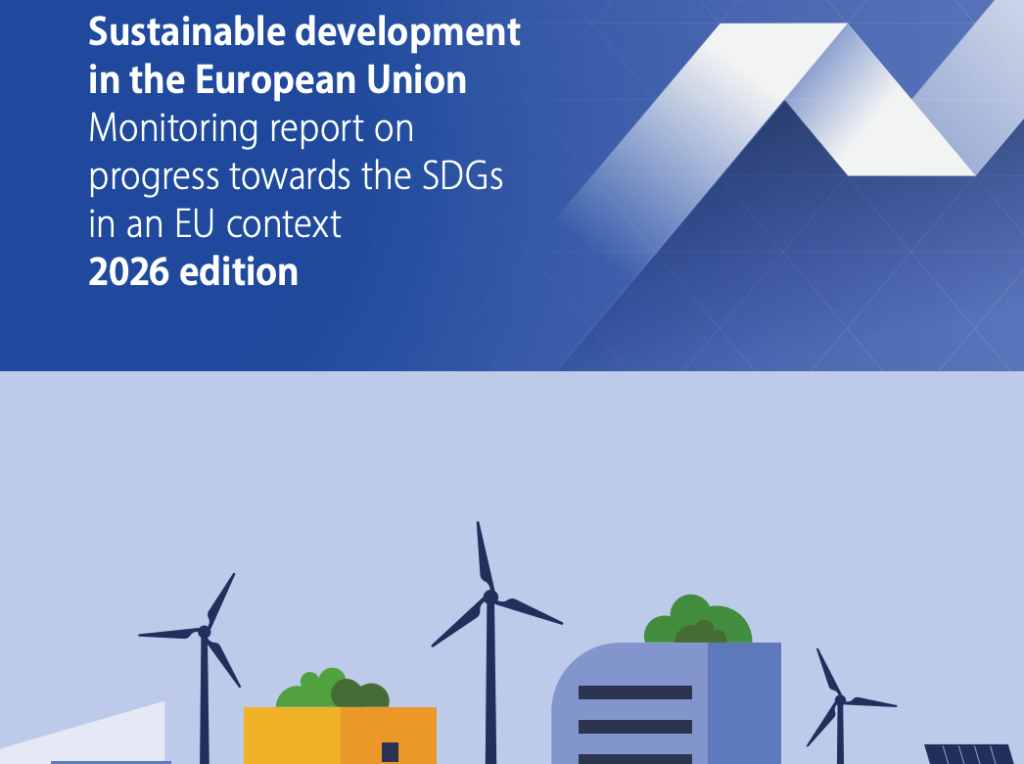The height and width of the screenshot is (764, 1024).
Task: Click the small dark window on the orange building
Action: coord(390,752)
